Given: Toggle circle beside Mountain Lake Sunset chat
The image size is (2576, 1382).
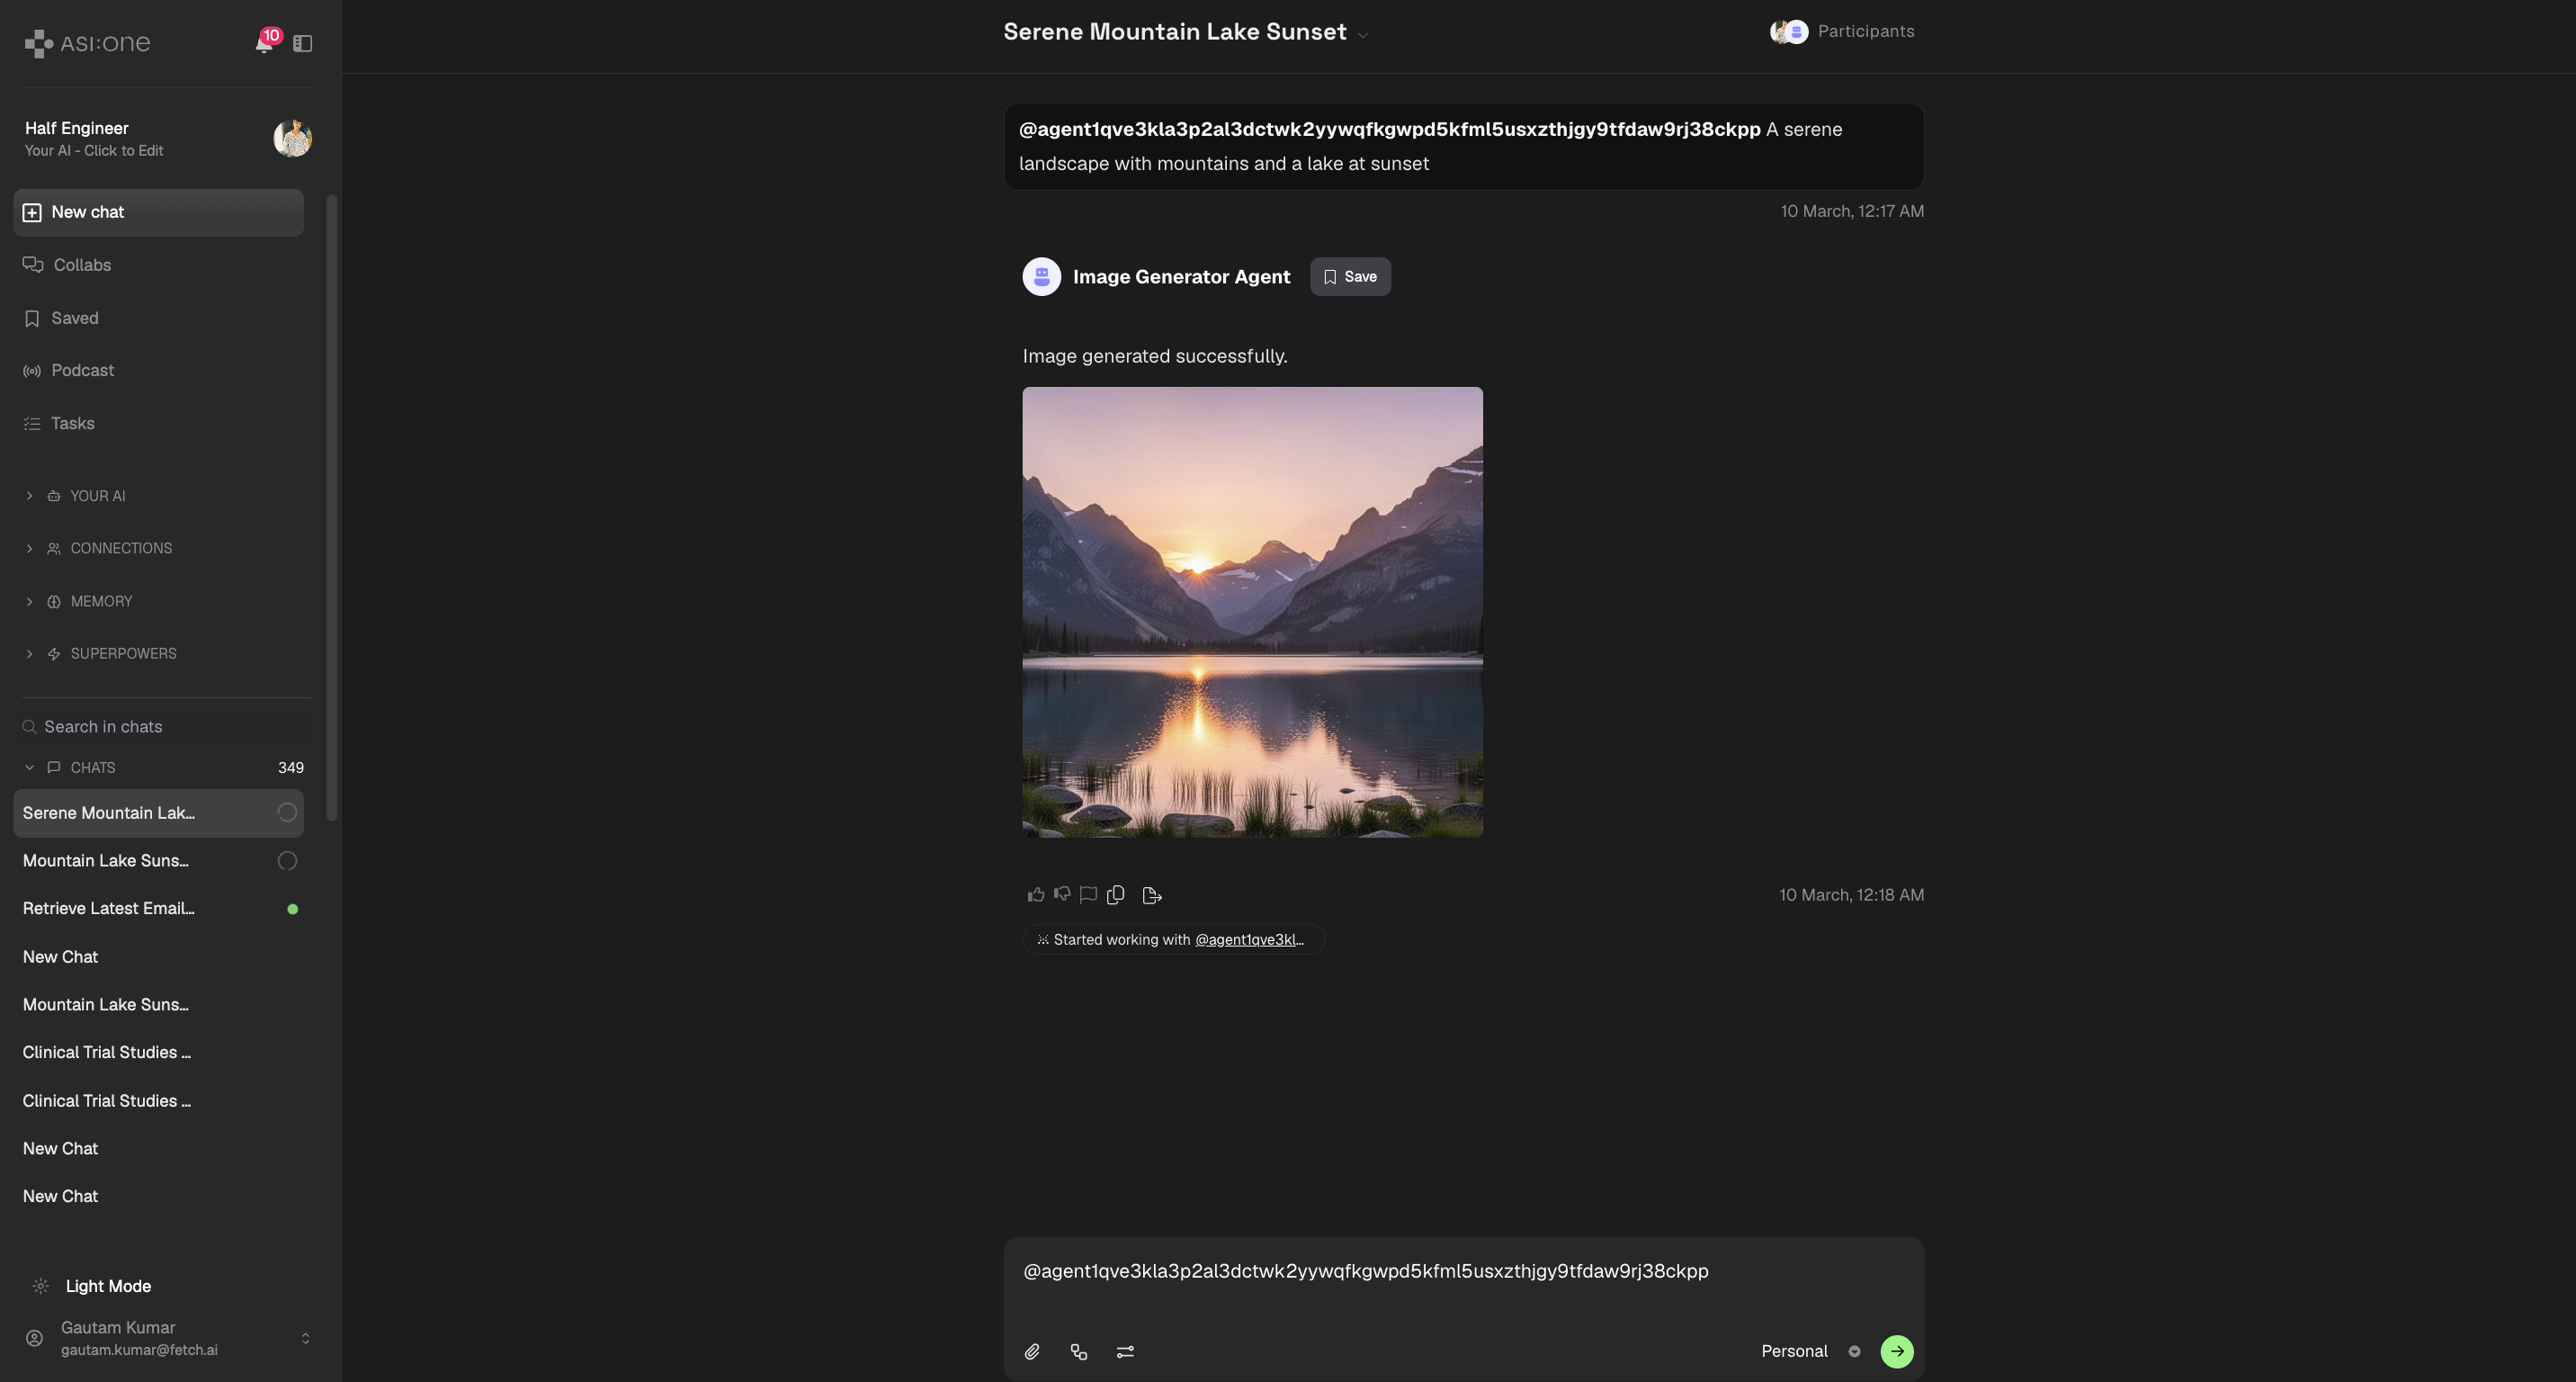Looking at the screenshot, I should click(287, 861).
